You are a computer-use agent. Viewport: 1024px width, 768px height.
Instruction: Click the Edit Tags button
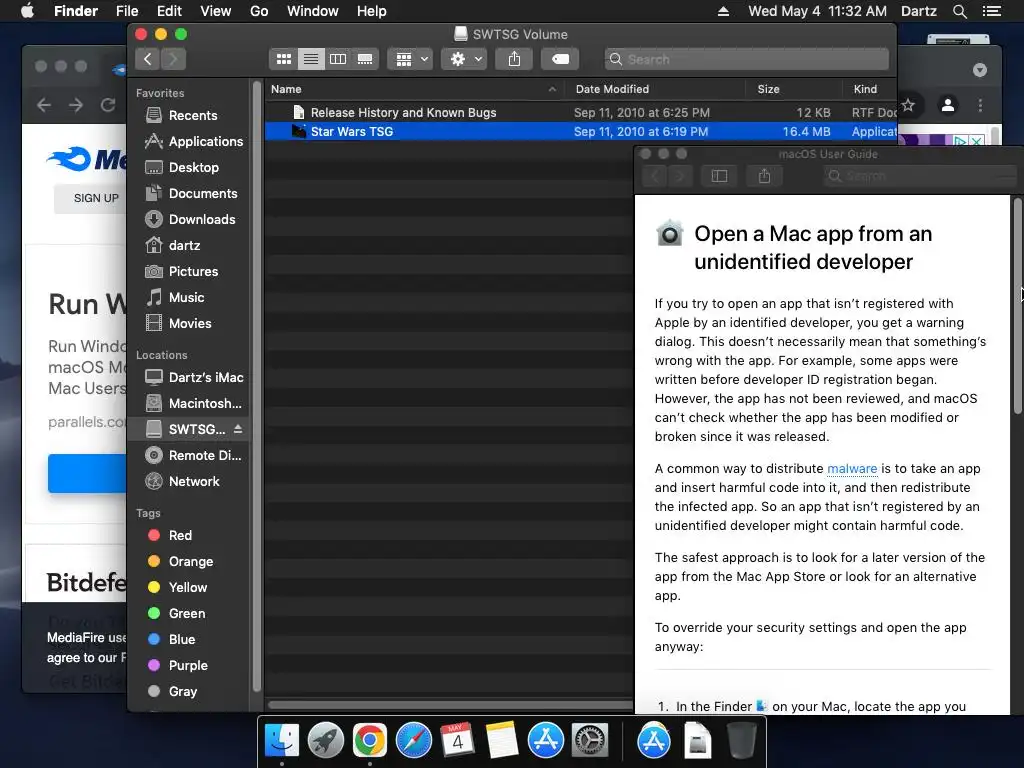[x=560, y=59]
